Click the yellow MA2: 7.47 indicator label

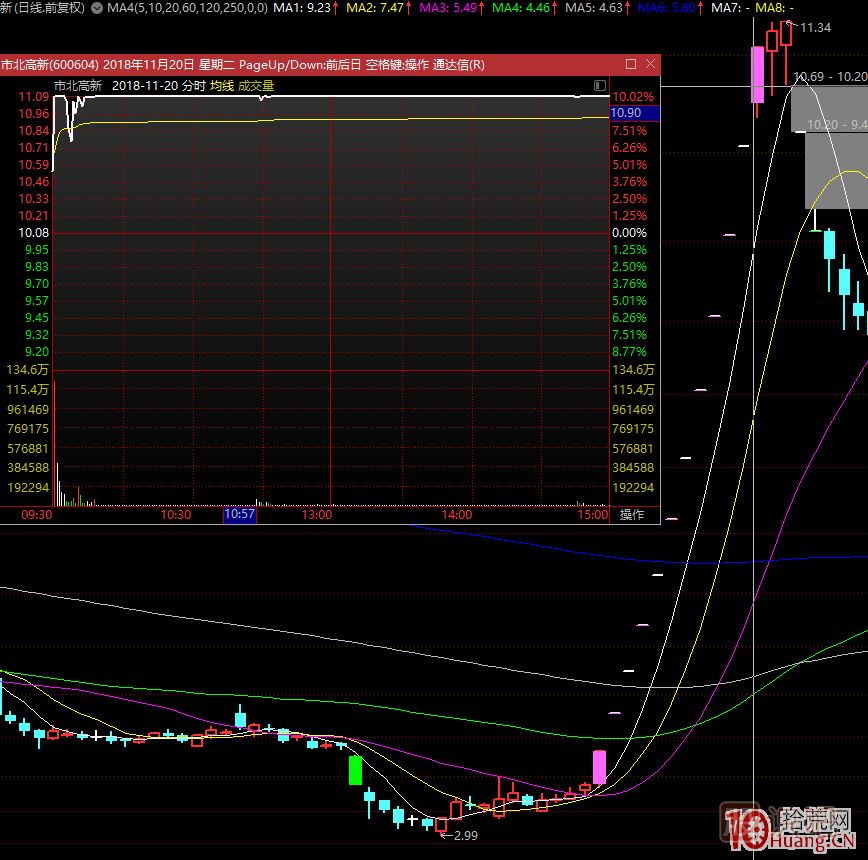click(x=376, y=8)
